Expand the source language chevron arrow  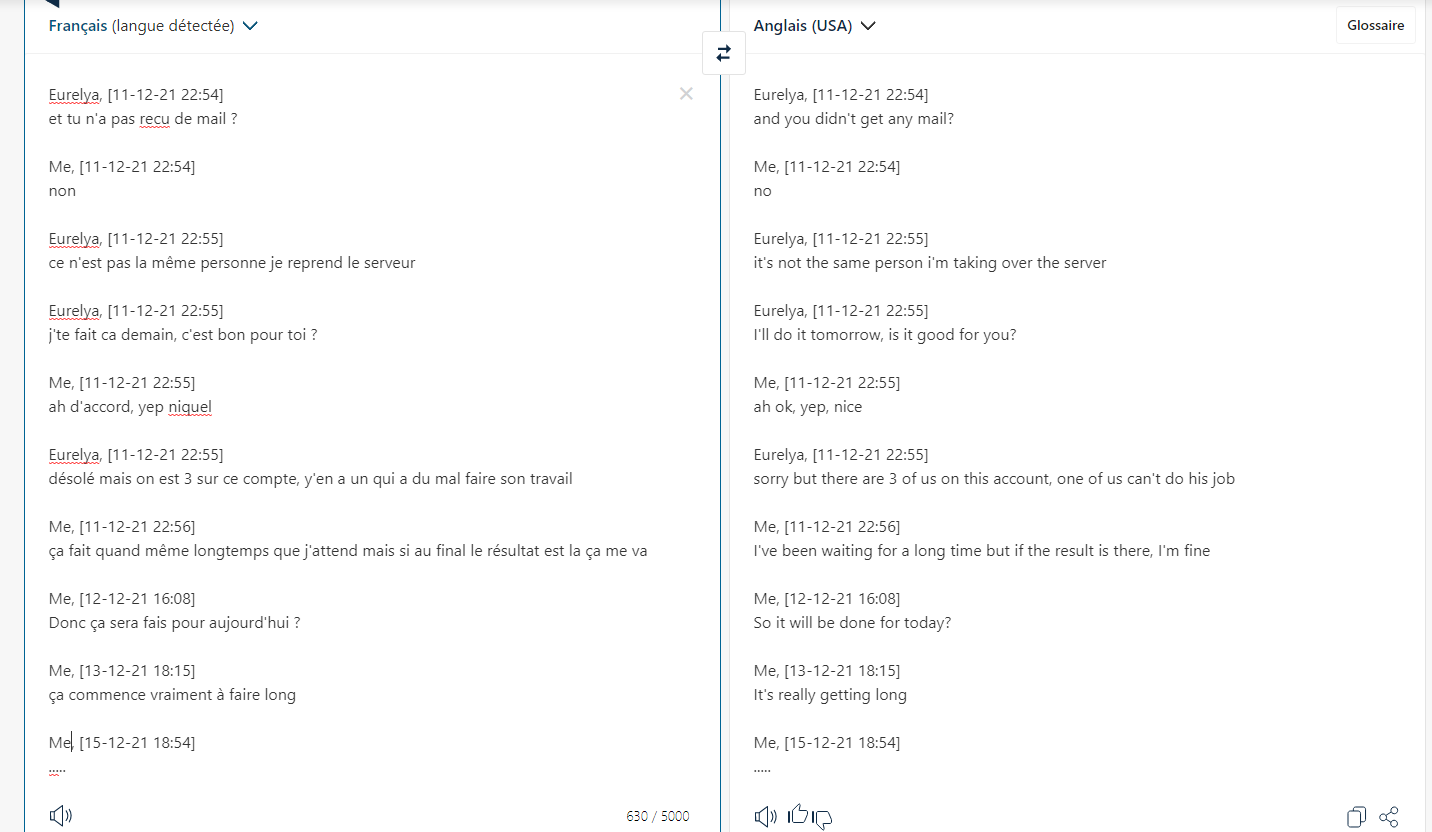pos(250,27)
